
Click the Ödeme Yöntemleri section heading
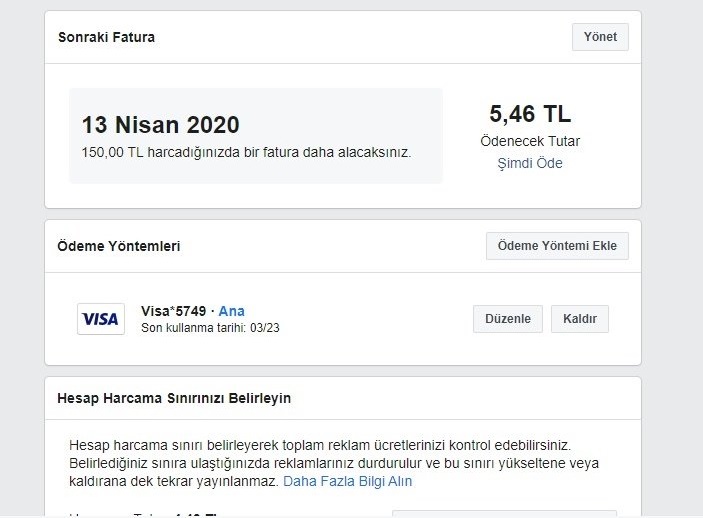[119, 246]
